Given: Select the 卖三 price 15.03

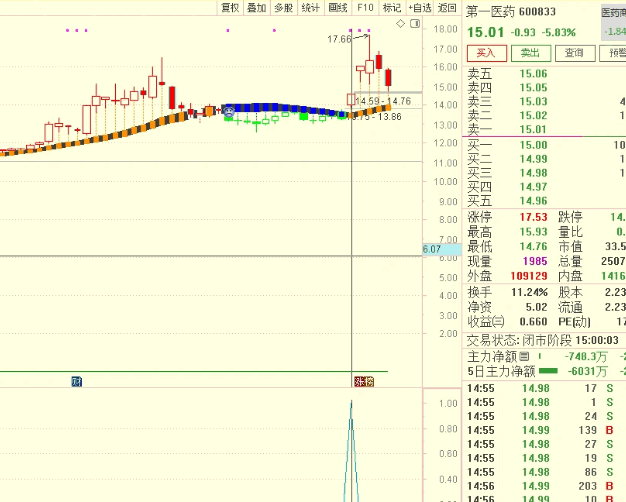Looking at the screenshot, I should click(533, 101).
